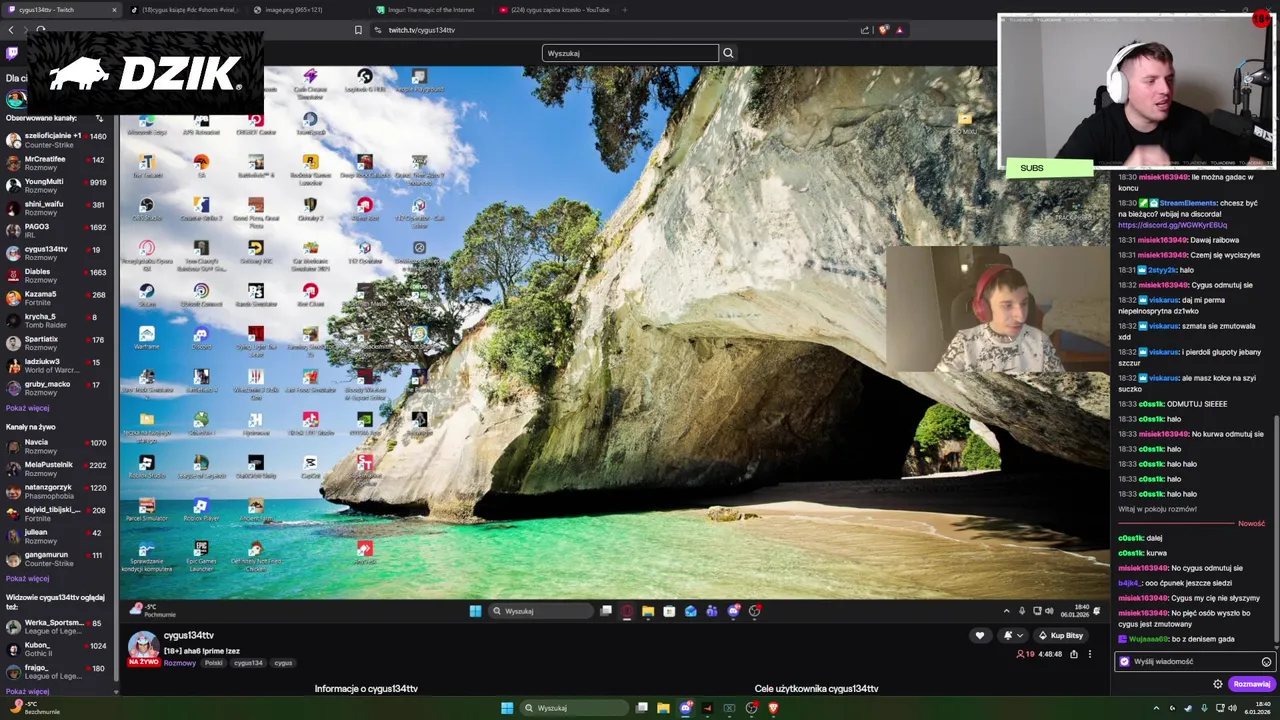
Task: Open Discord invite link in chat
Action: pos(1172,225)
